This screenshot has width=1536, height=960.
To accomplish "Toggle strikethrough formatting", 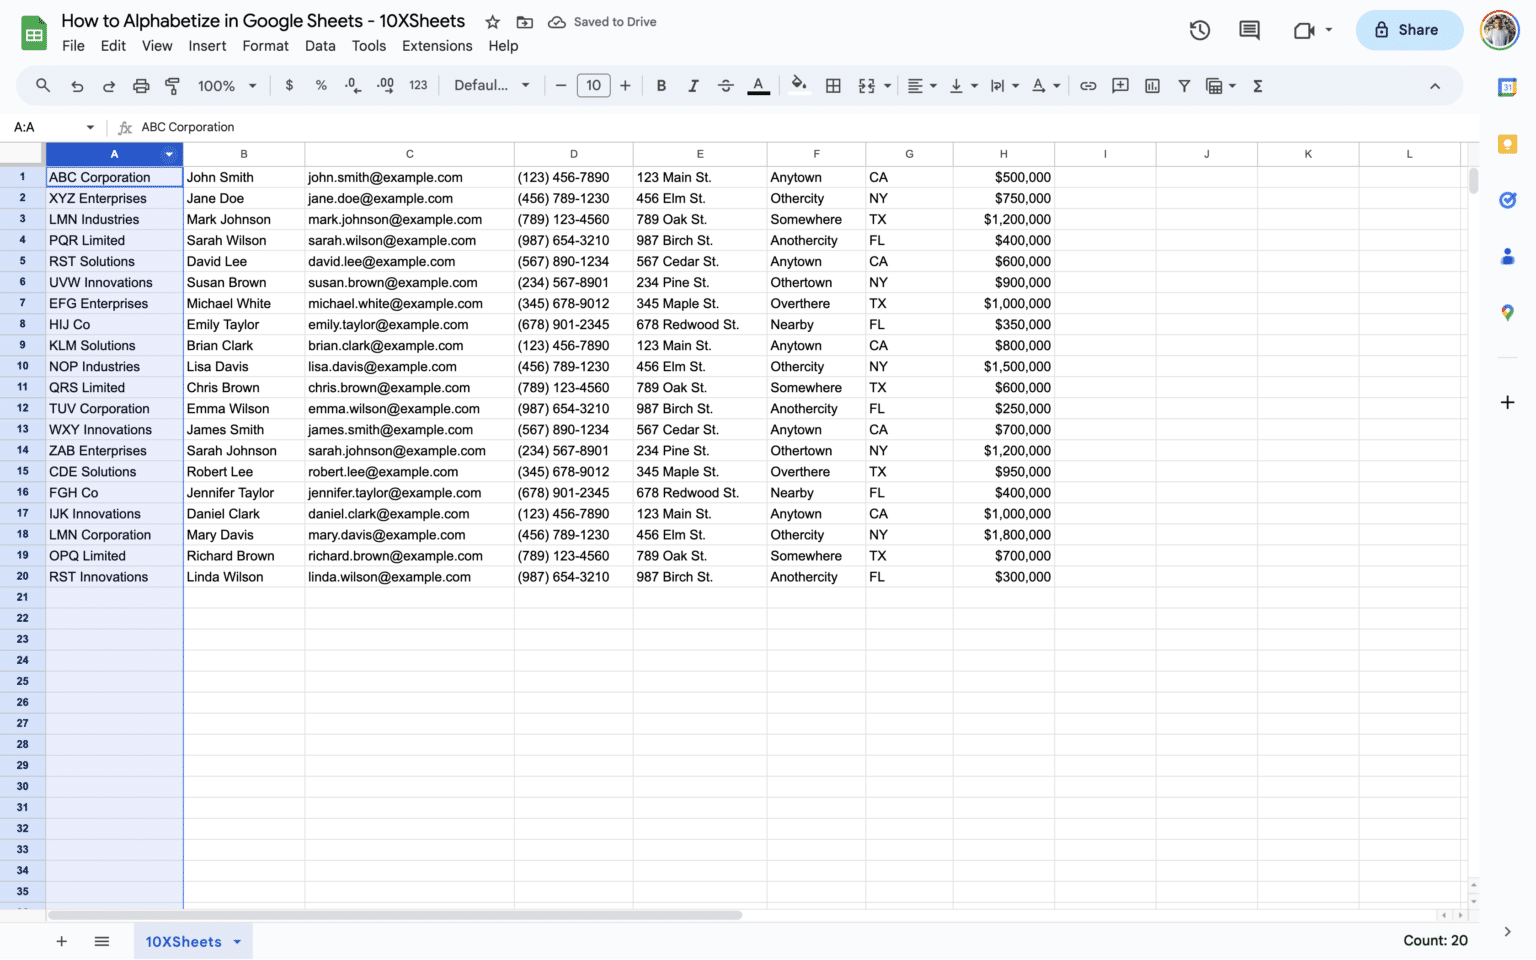I will [x=726, y=86].
